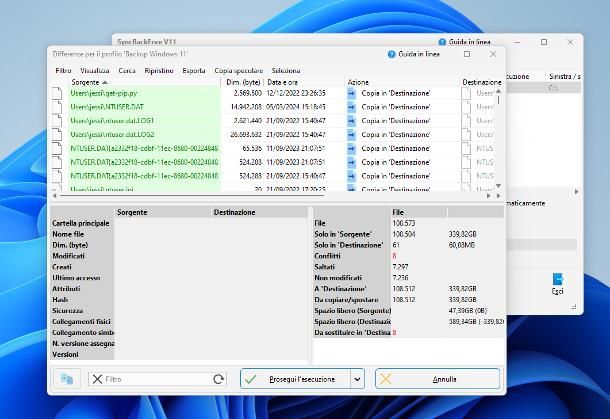Click into the Filtro input field

coord(158,379)
